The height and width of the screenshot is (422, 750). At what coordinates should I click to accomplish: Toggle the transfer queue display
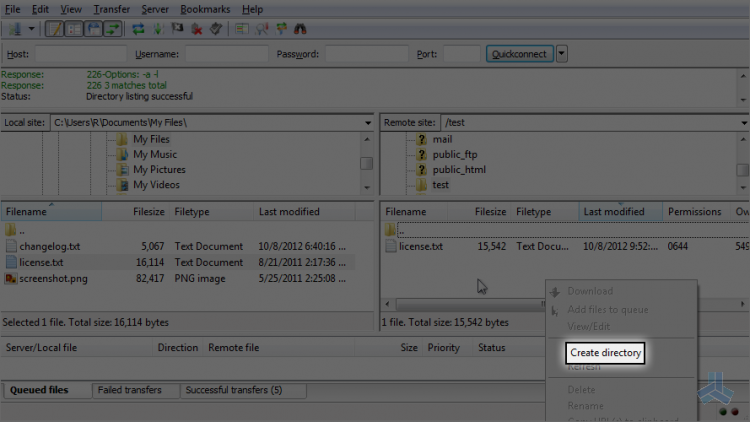113,29
